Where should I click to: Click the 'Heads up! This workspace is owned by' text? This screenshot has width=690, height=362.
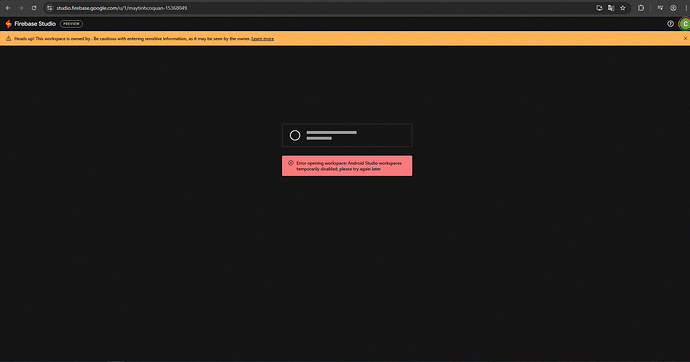tap(53, 39)
